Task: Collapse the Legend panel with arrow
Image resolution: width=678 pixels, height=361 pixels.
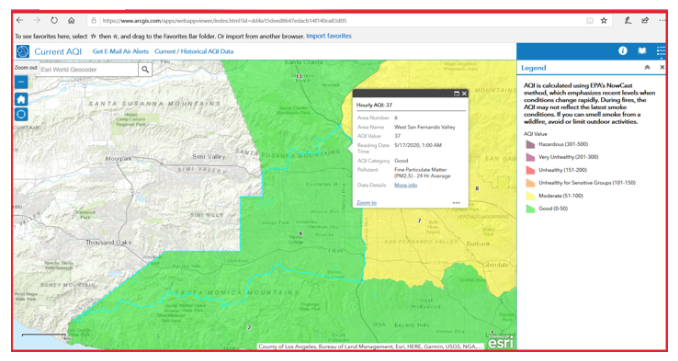Action: (x=647, y=67)
